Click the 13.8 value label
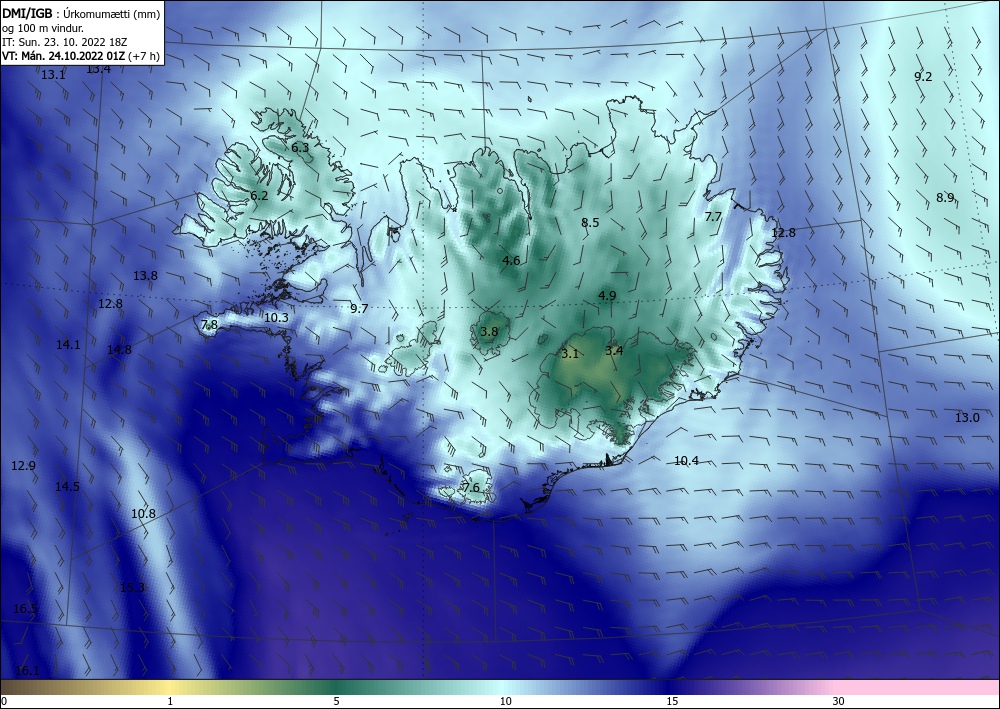 [145, 275]
